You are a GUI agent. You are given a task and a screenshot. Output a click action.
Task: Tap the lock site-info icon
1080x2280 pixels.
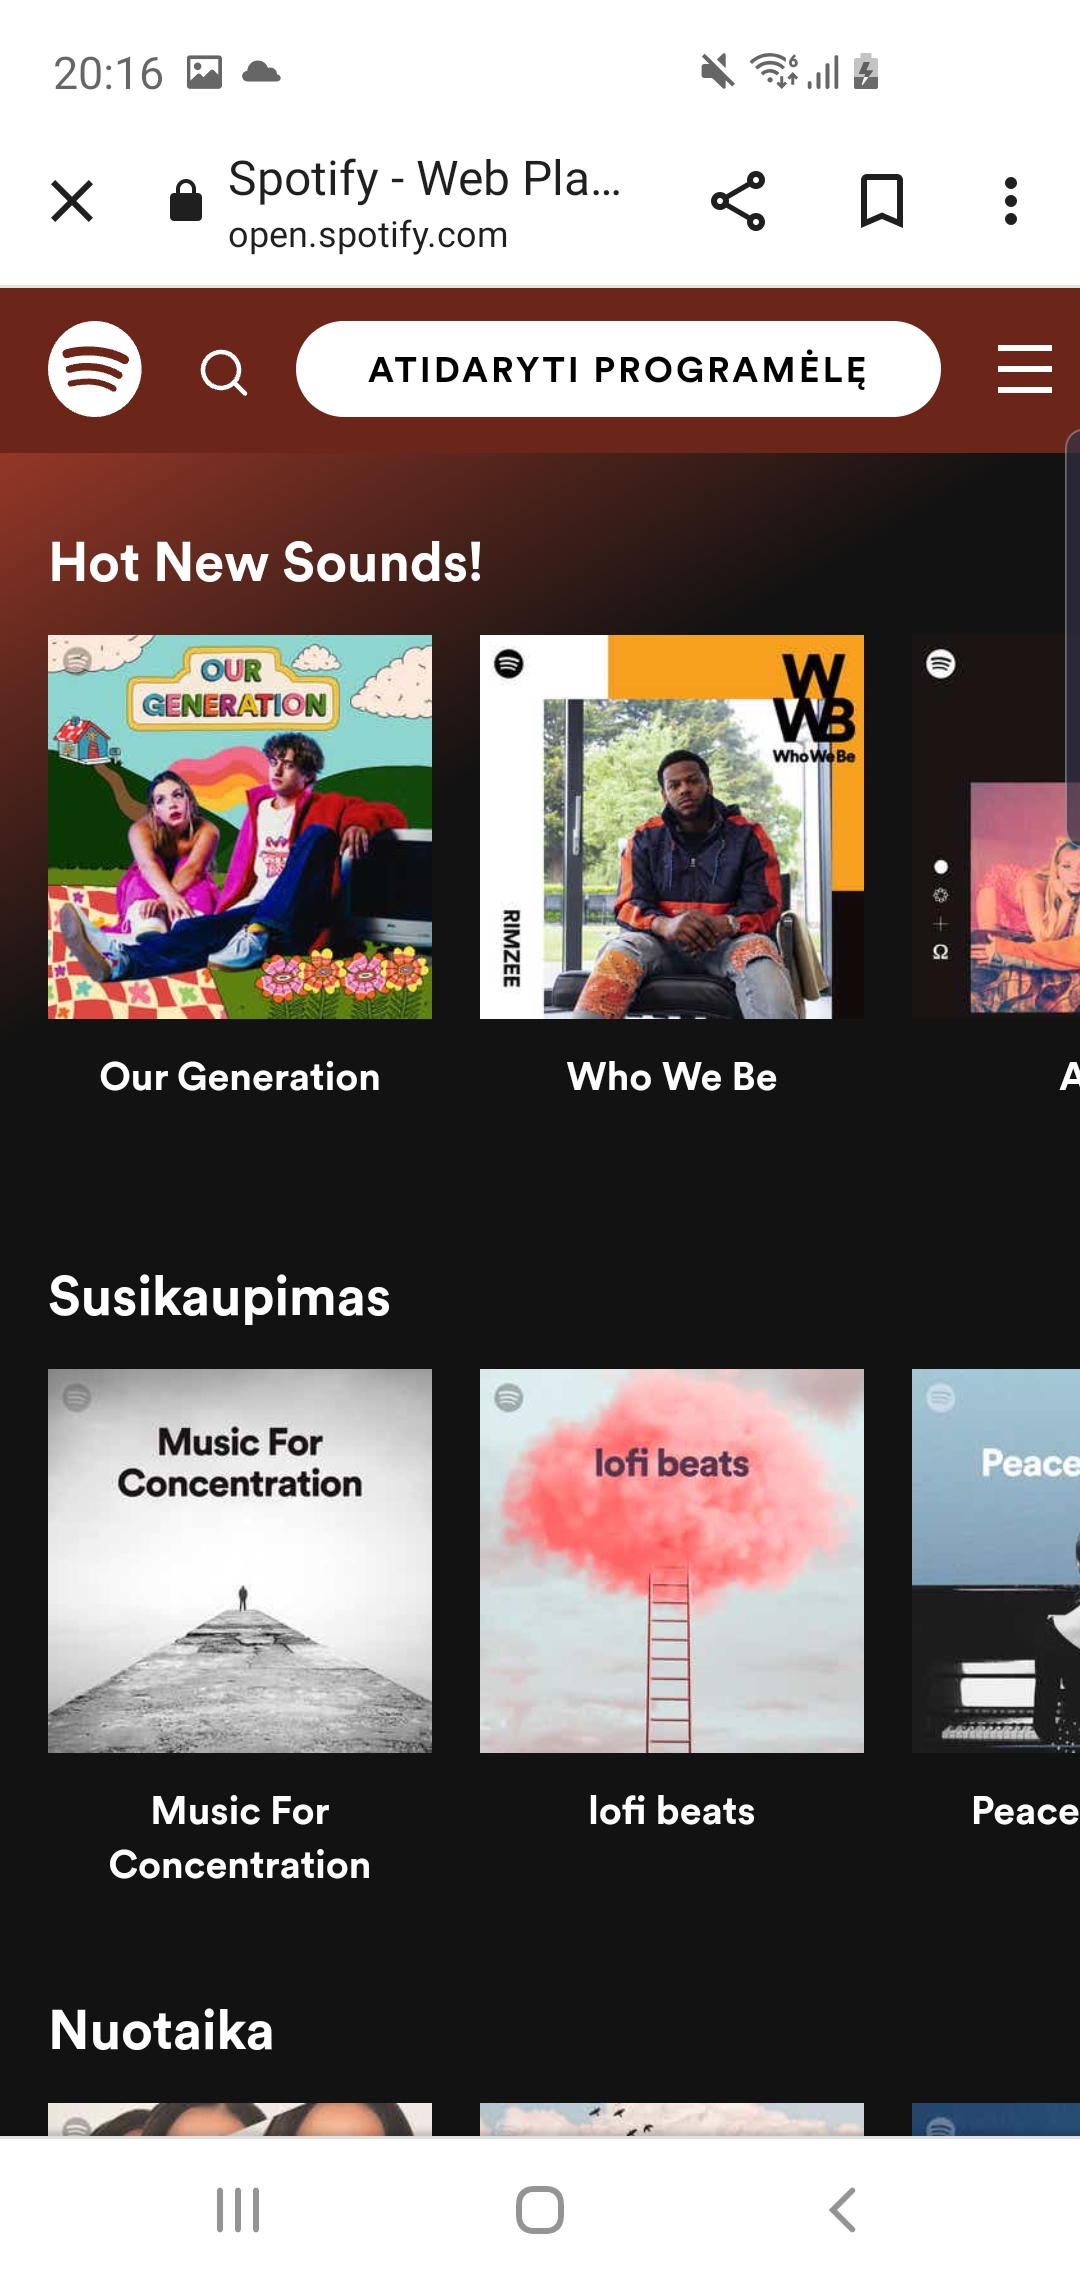[x=186, y=200]
